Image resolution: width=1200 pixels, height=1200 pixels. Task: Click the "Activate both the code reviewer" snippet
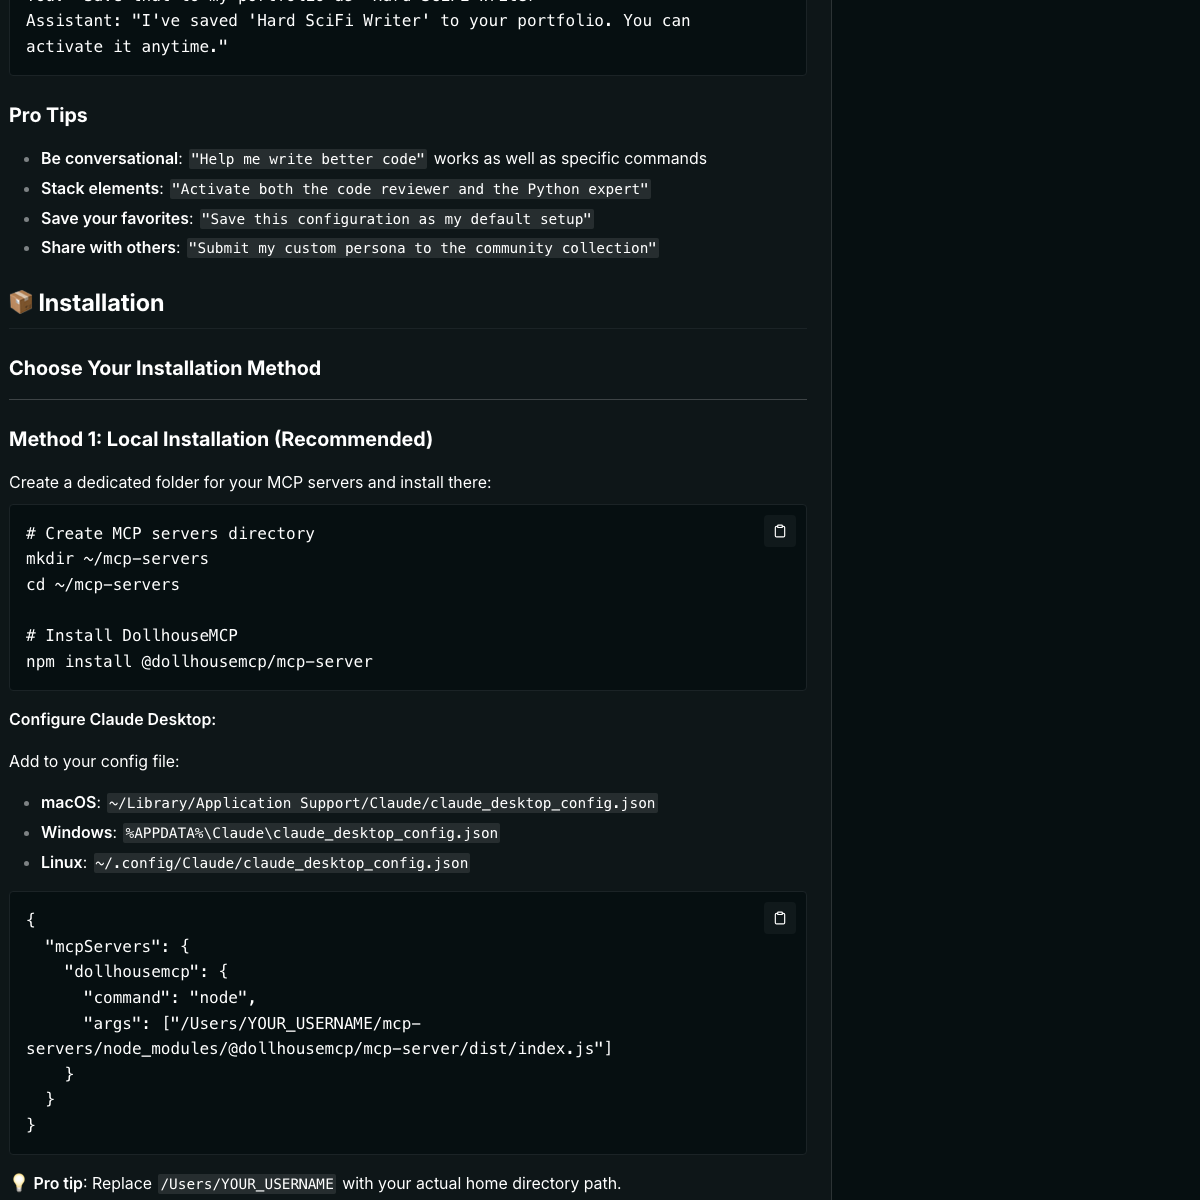click(410, 189)
